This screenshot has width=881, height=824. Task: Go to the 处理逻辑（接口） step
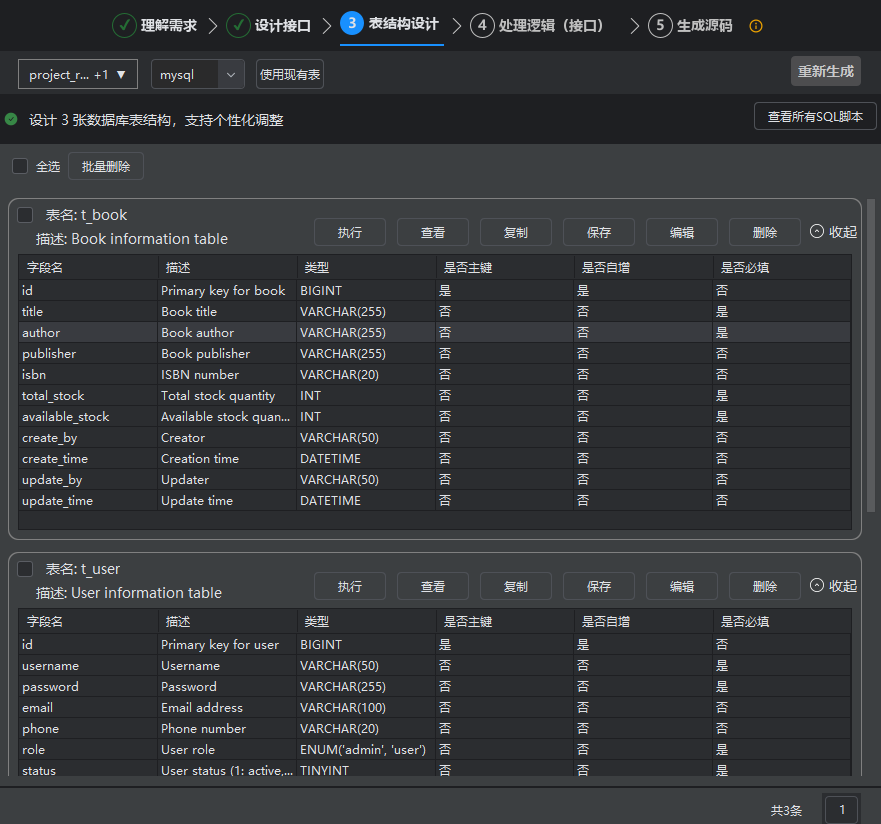click(552, 25)
